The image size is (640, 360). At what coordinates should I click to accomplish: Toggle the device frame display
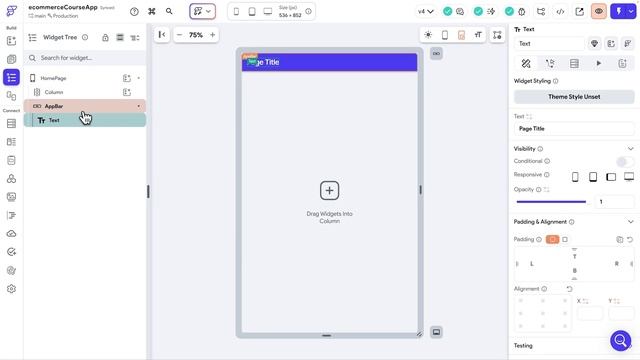pos(444,35)
